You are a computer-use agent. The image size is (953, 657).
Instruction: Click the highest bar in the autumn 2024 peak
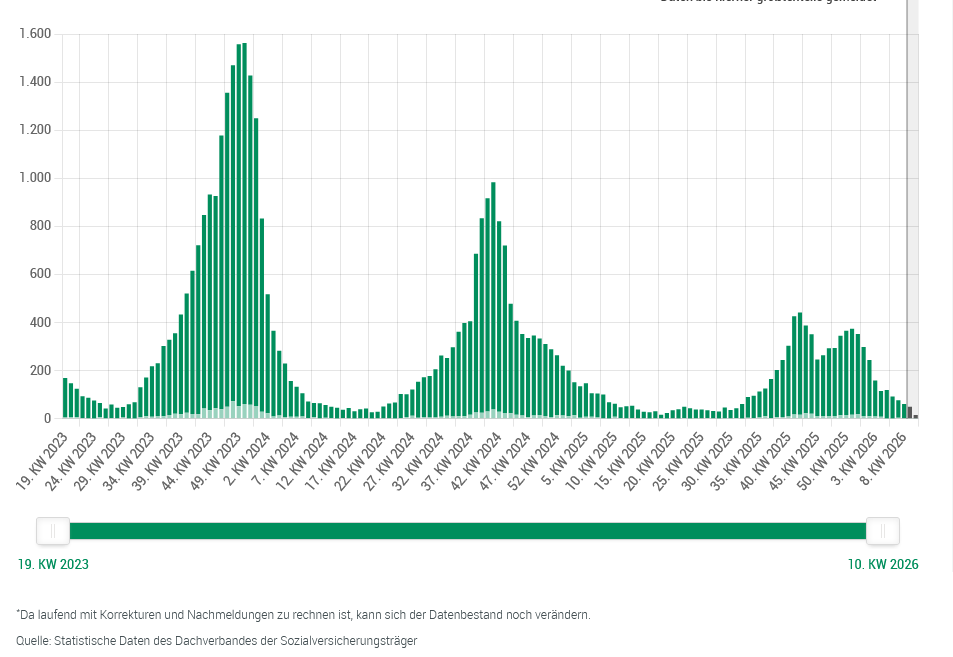coord(493,300)
